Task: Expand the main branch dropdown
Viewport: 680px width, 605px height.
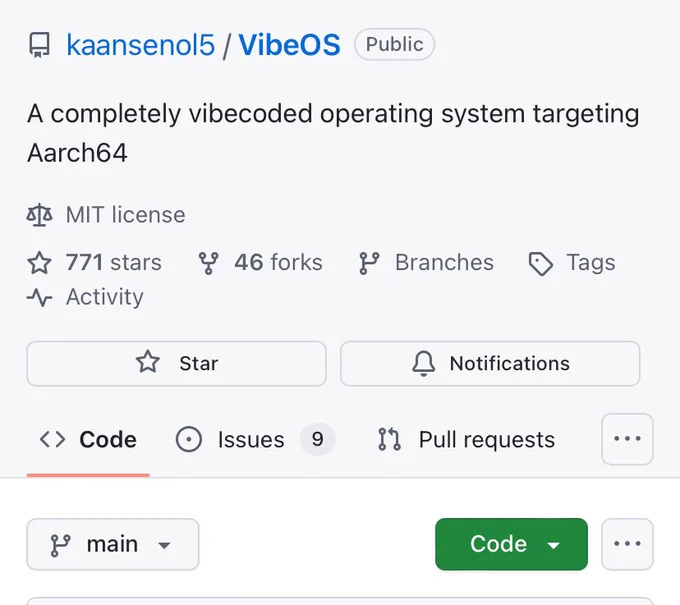Action: [113, 544]
